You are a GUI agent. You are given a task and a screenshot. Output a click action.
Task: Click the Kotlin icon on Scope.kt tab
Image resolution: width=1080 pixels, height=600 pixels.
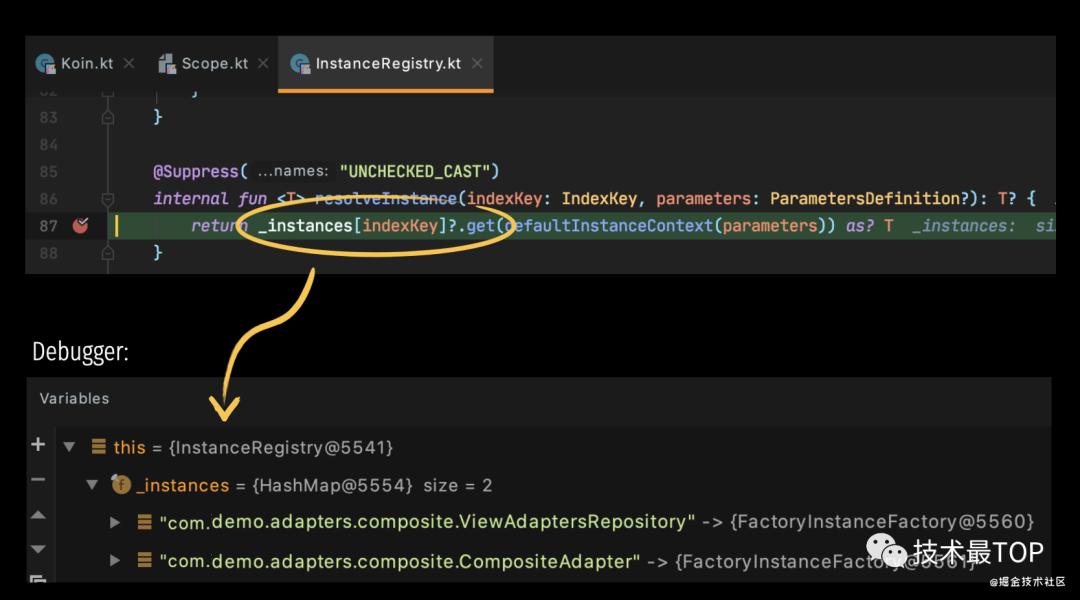coord(167,63)
